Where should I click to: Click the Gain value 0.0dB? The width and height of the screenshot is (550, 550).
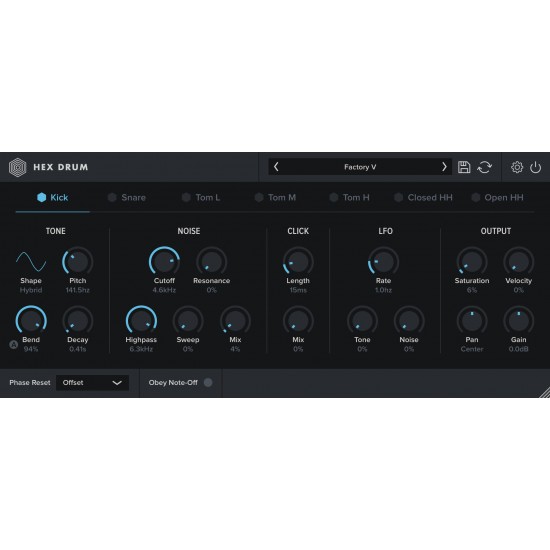(x=519, y=349)
